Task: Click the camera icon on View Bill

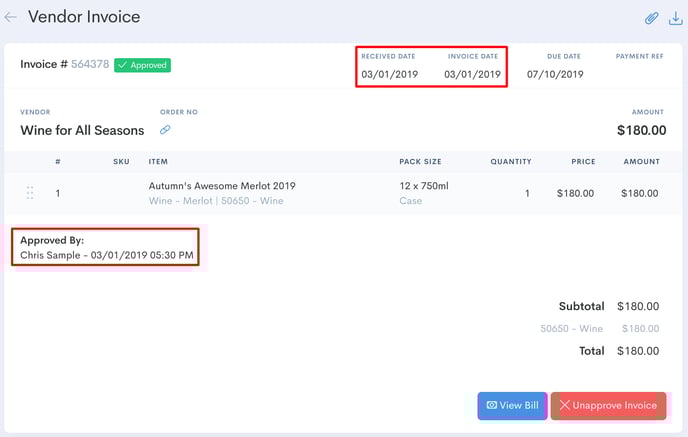Action: click(x=492, y=405)
